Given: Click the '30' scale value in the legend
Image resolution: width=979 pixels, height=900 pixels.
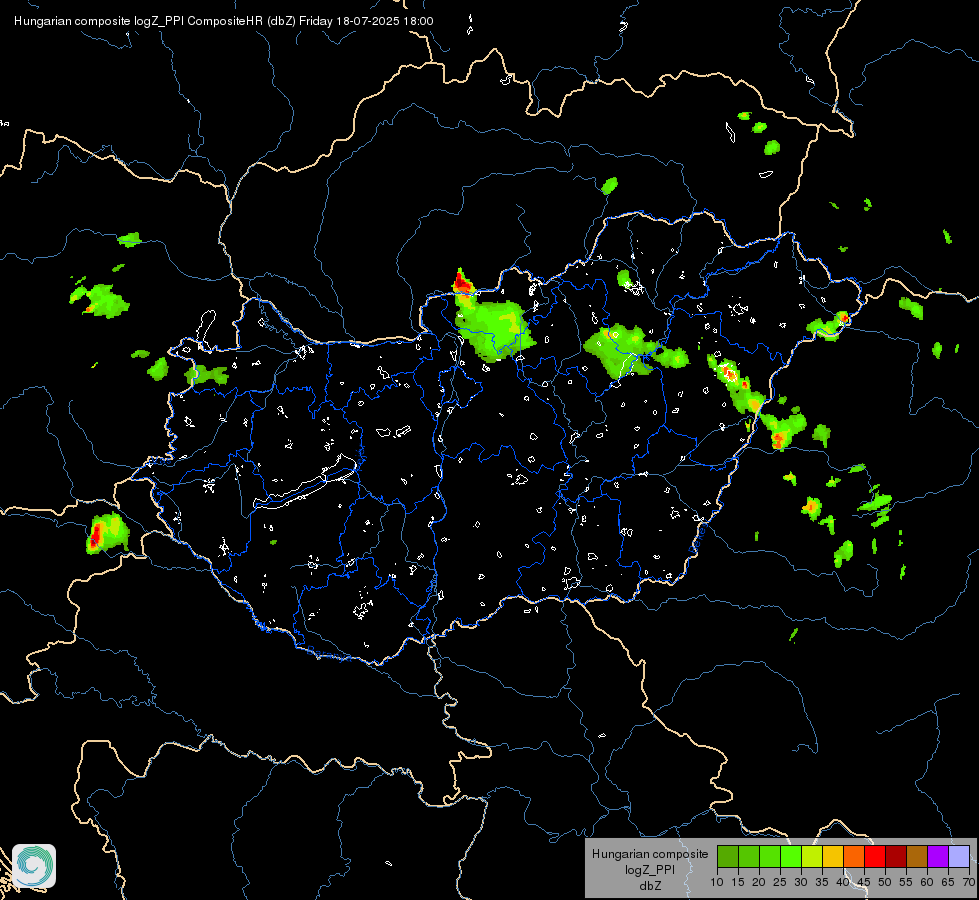Looking at the screenshot, I should coord(801,883).
